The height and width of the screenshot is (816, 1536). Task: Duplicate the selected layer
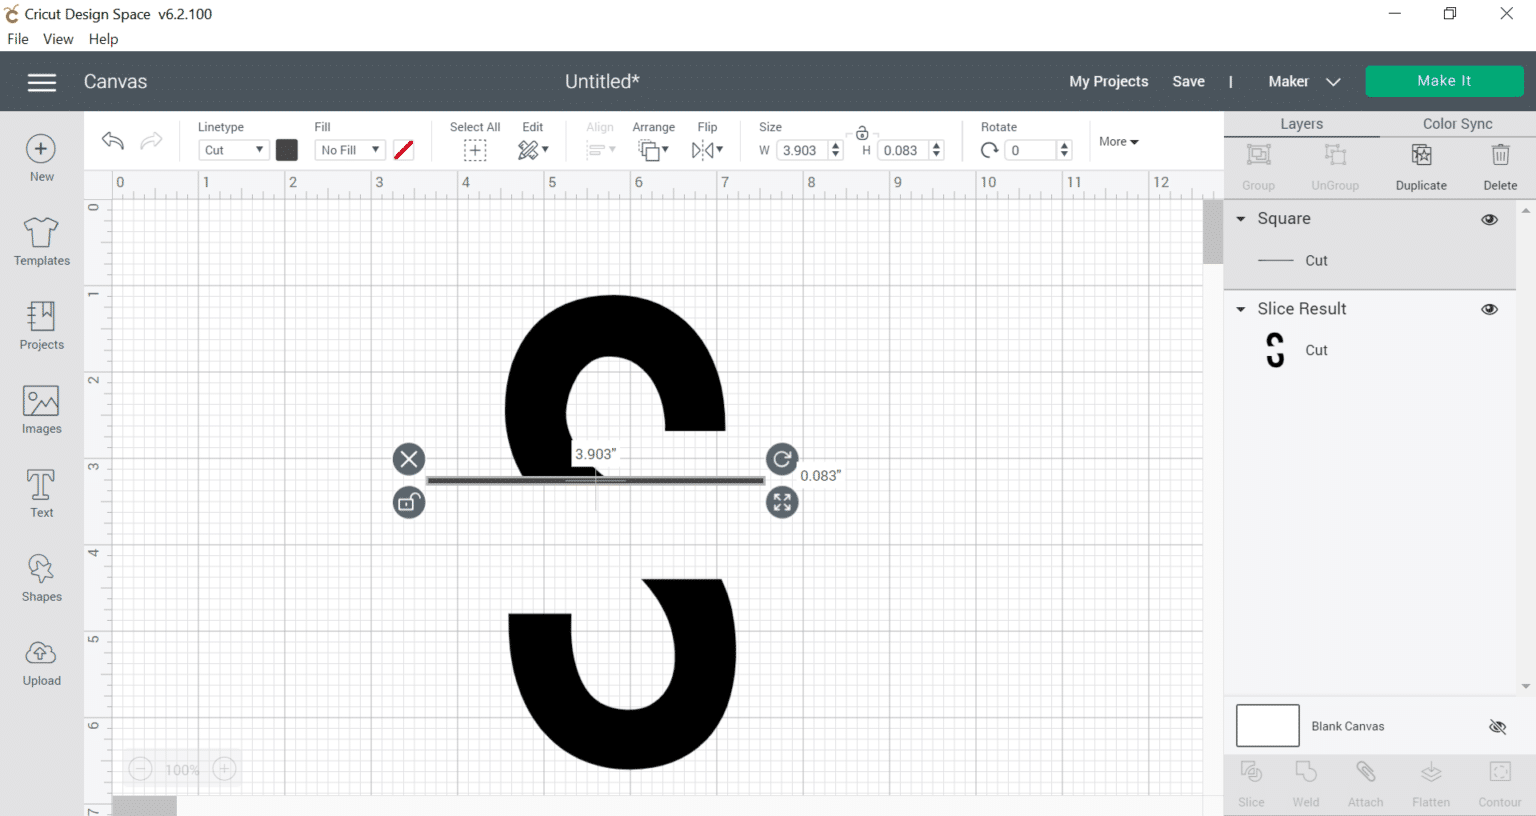click(1420, 165)
